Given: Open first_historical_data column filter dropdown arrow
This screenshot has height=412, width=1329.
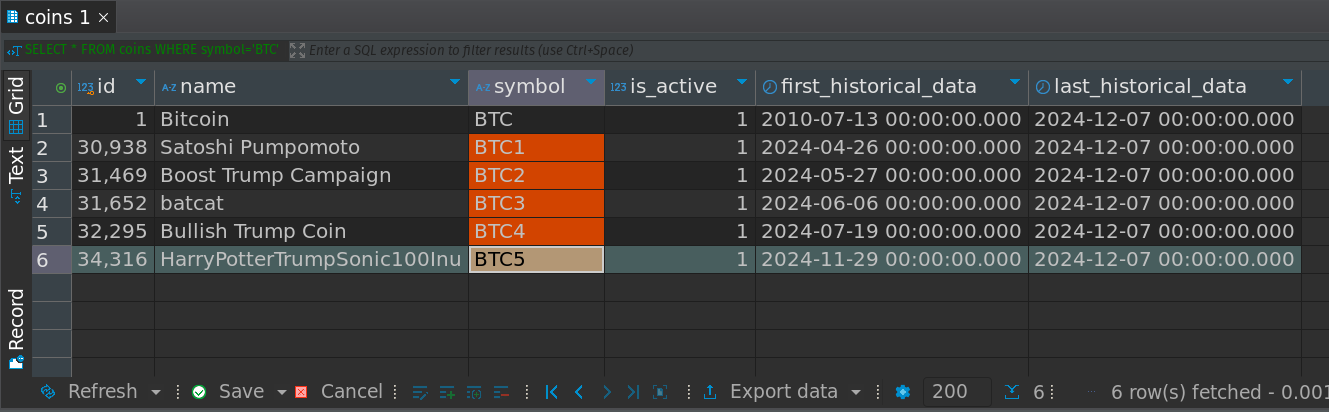Looking at the screenshot, I should (x=1015, y=82).
